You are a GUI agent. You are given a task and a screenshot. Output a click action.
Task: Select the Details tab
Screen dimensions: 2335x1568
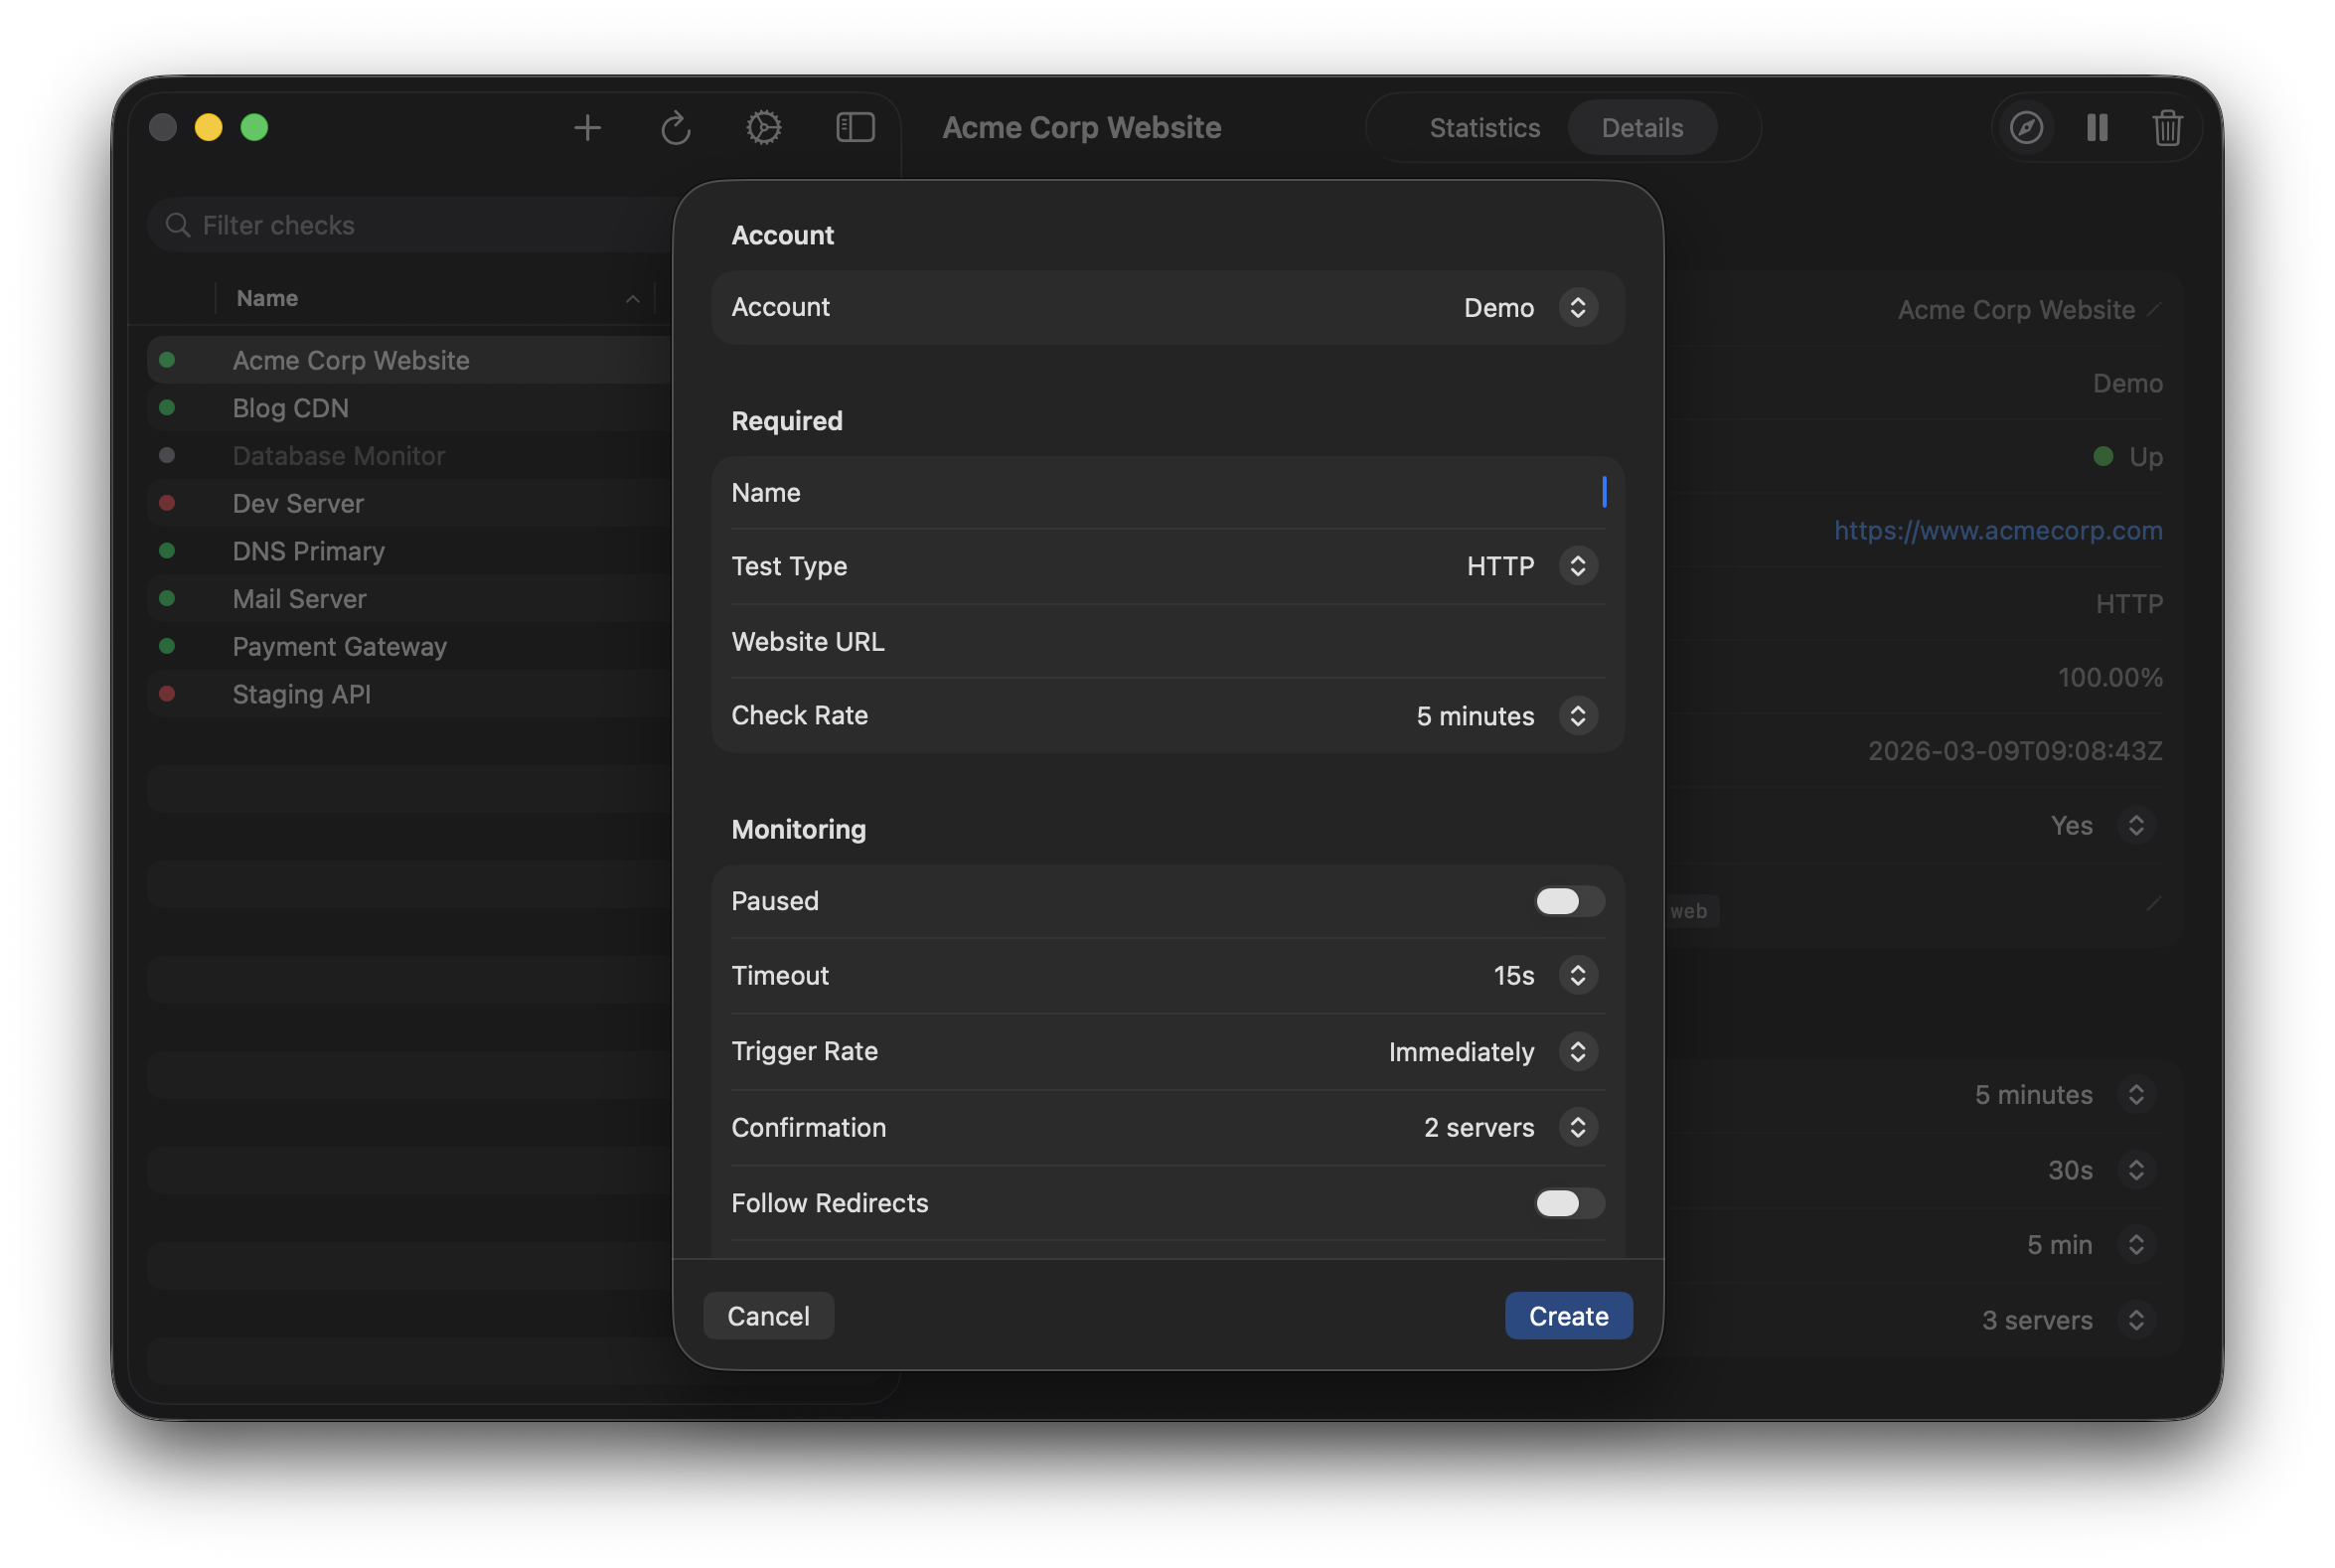[1641, 127]
